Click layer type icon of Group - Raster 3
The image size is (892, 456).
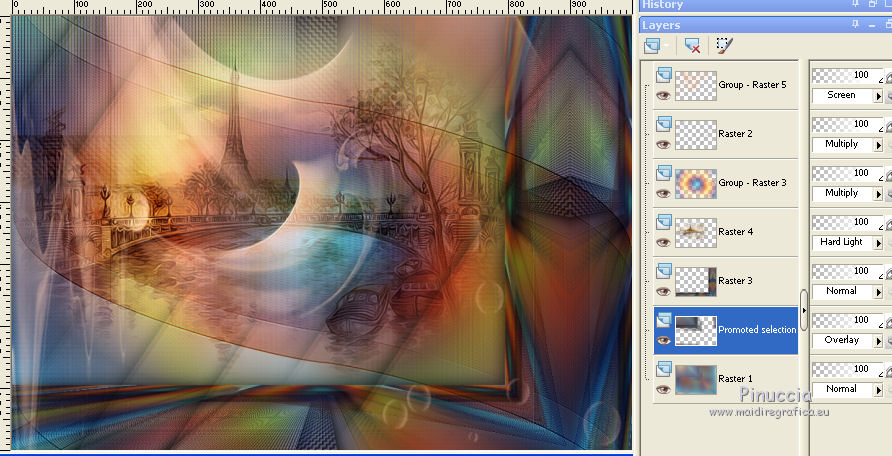click(x=663, y=172)
